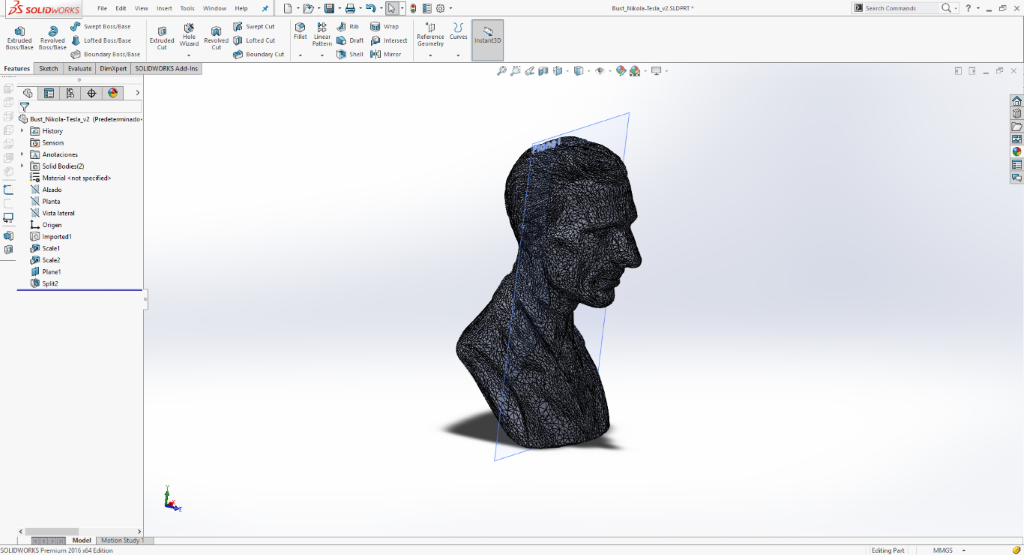This screenshot has height=555, width=1024.
Task: Select the Rib feature
Action: click(x=347, y=27)
